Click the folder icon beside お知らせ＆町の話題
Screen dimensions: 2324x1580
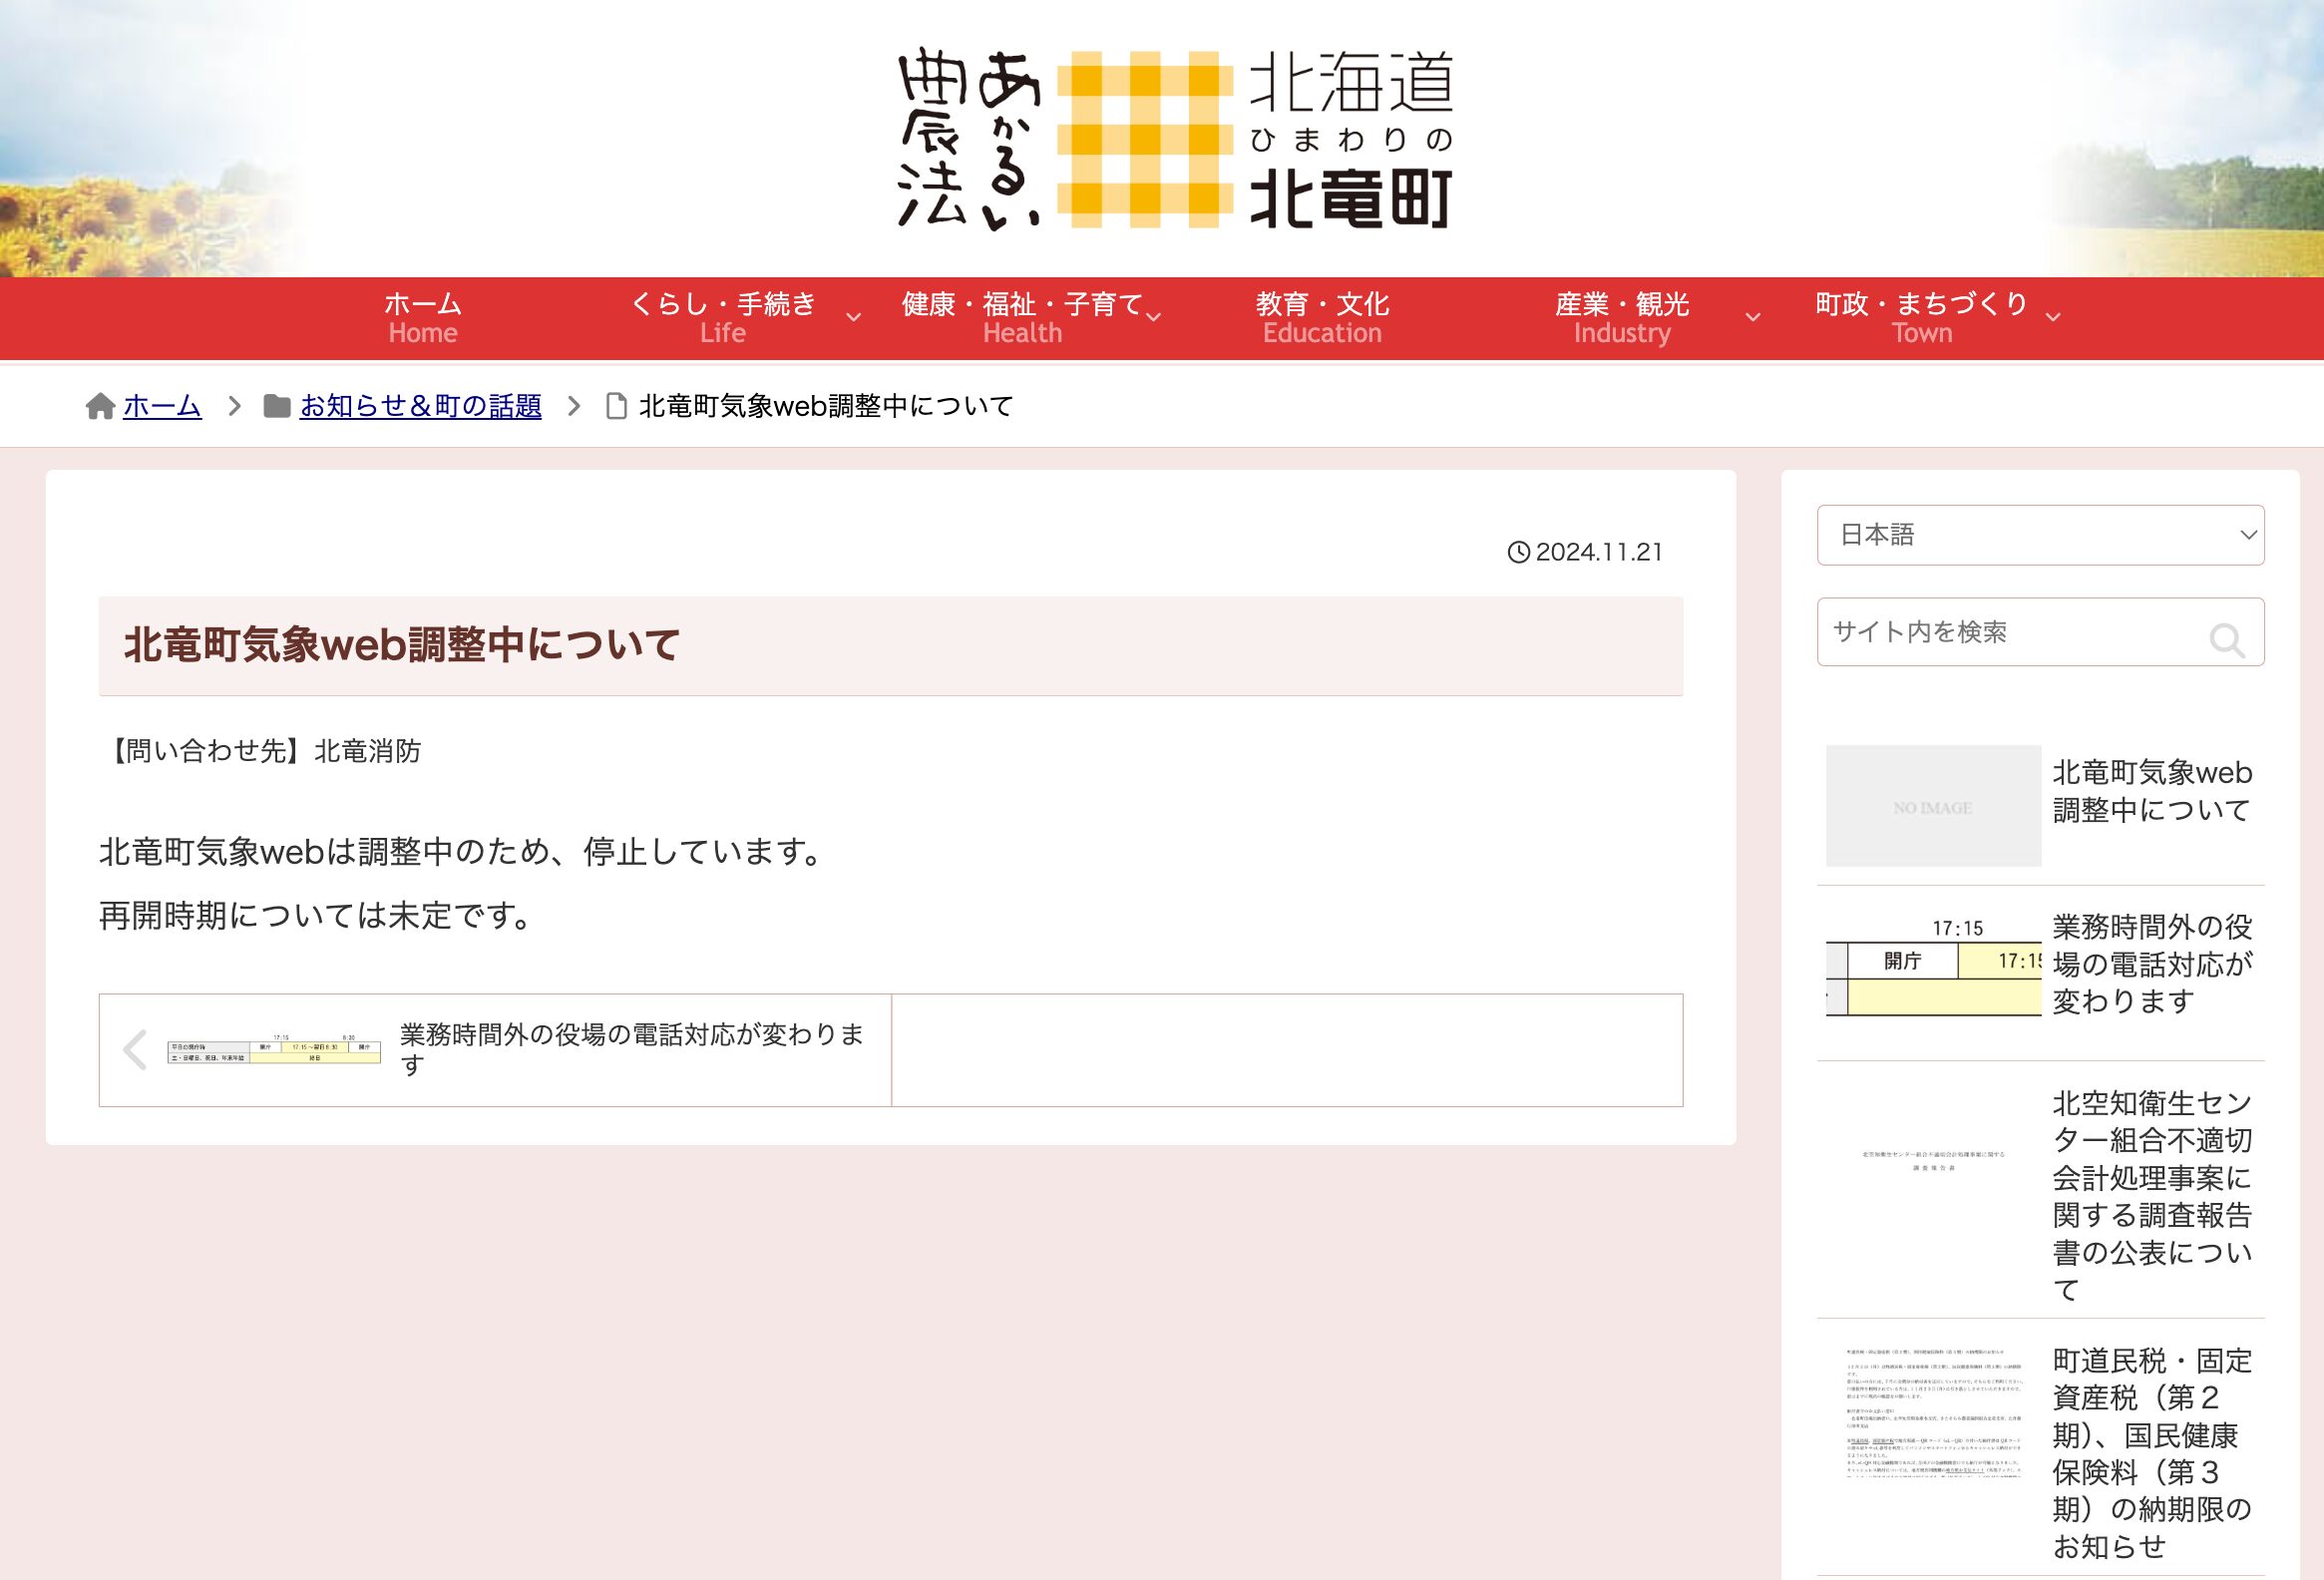(276, 406)
